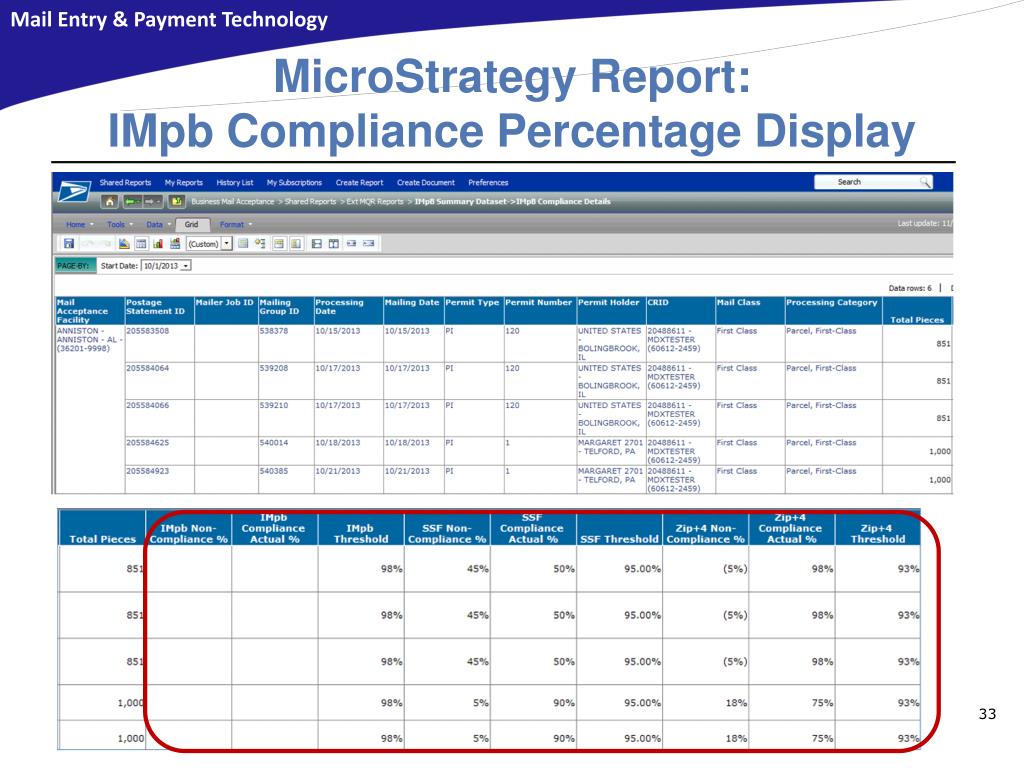Click the fit to window icon

coord(368,244)
